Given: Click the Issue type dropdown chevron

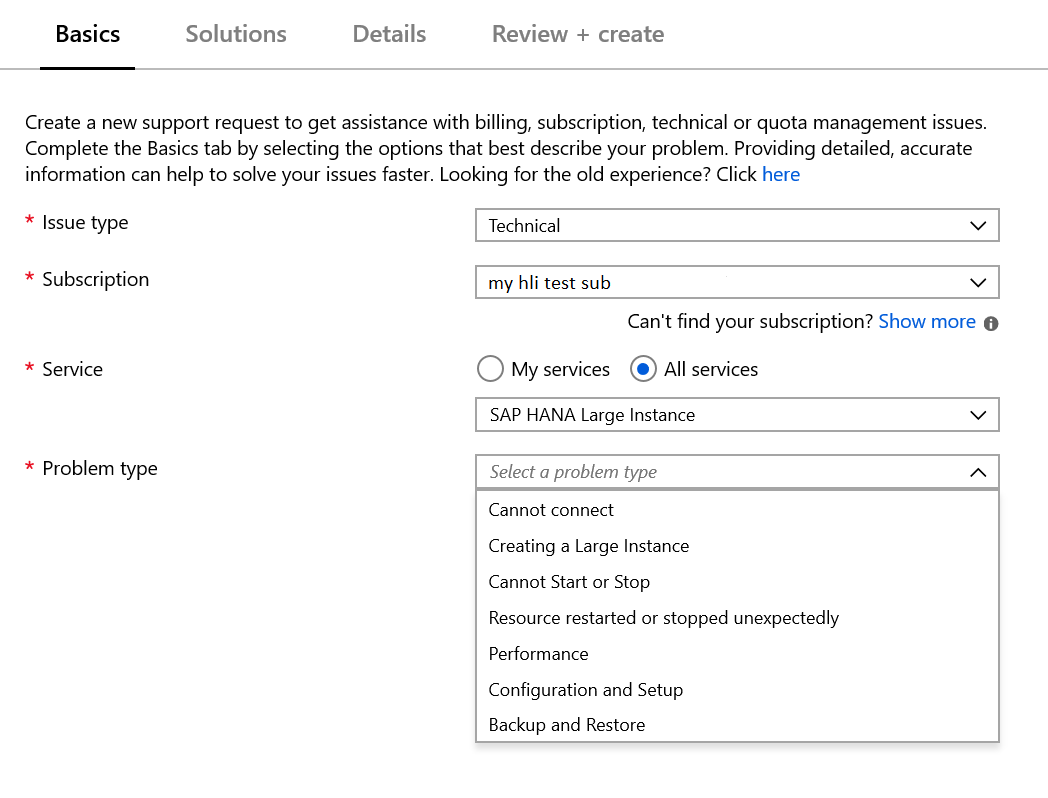Looking at the screenshot, I should 978,226.
